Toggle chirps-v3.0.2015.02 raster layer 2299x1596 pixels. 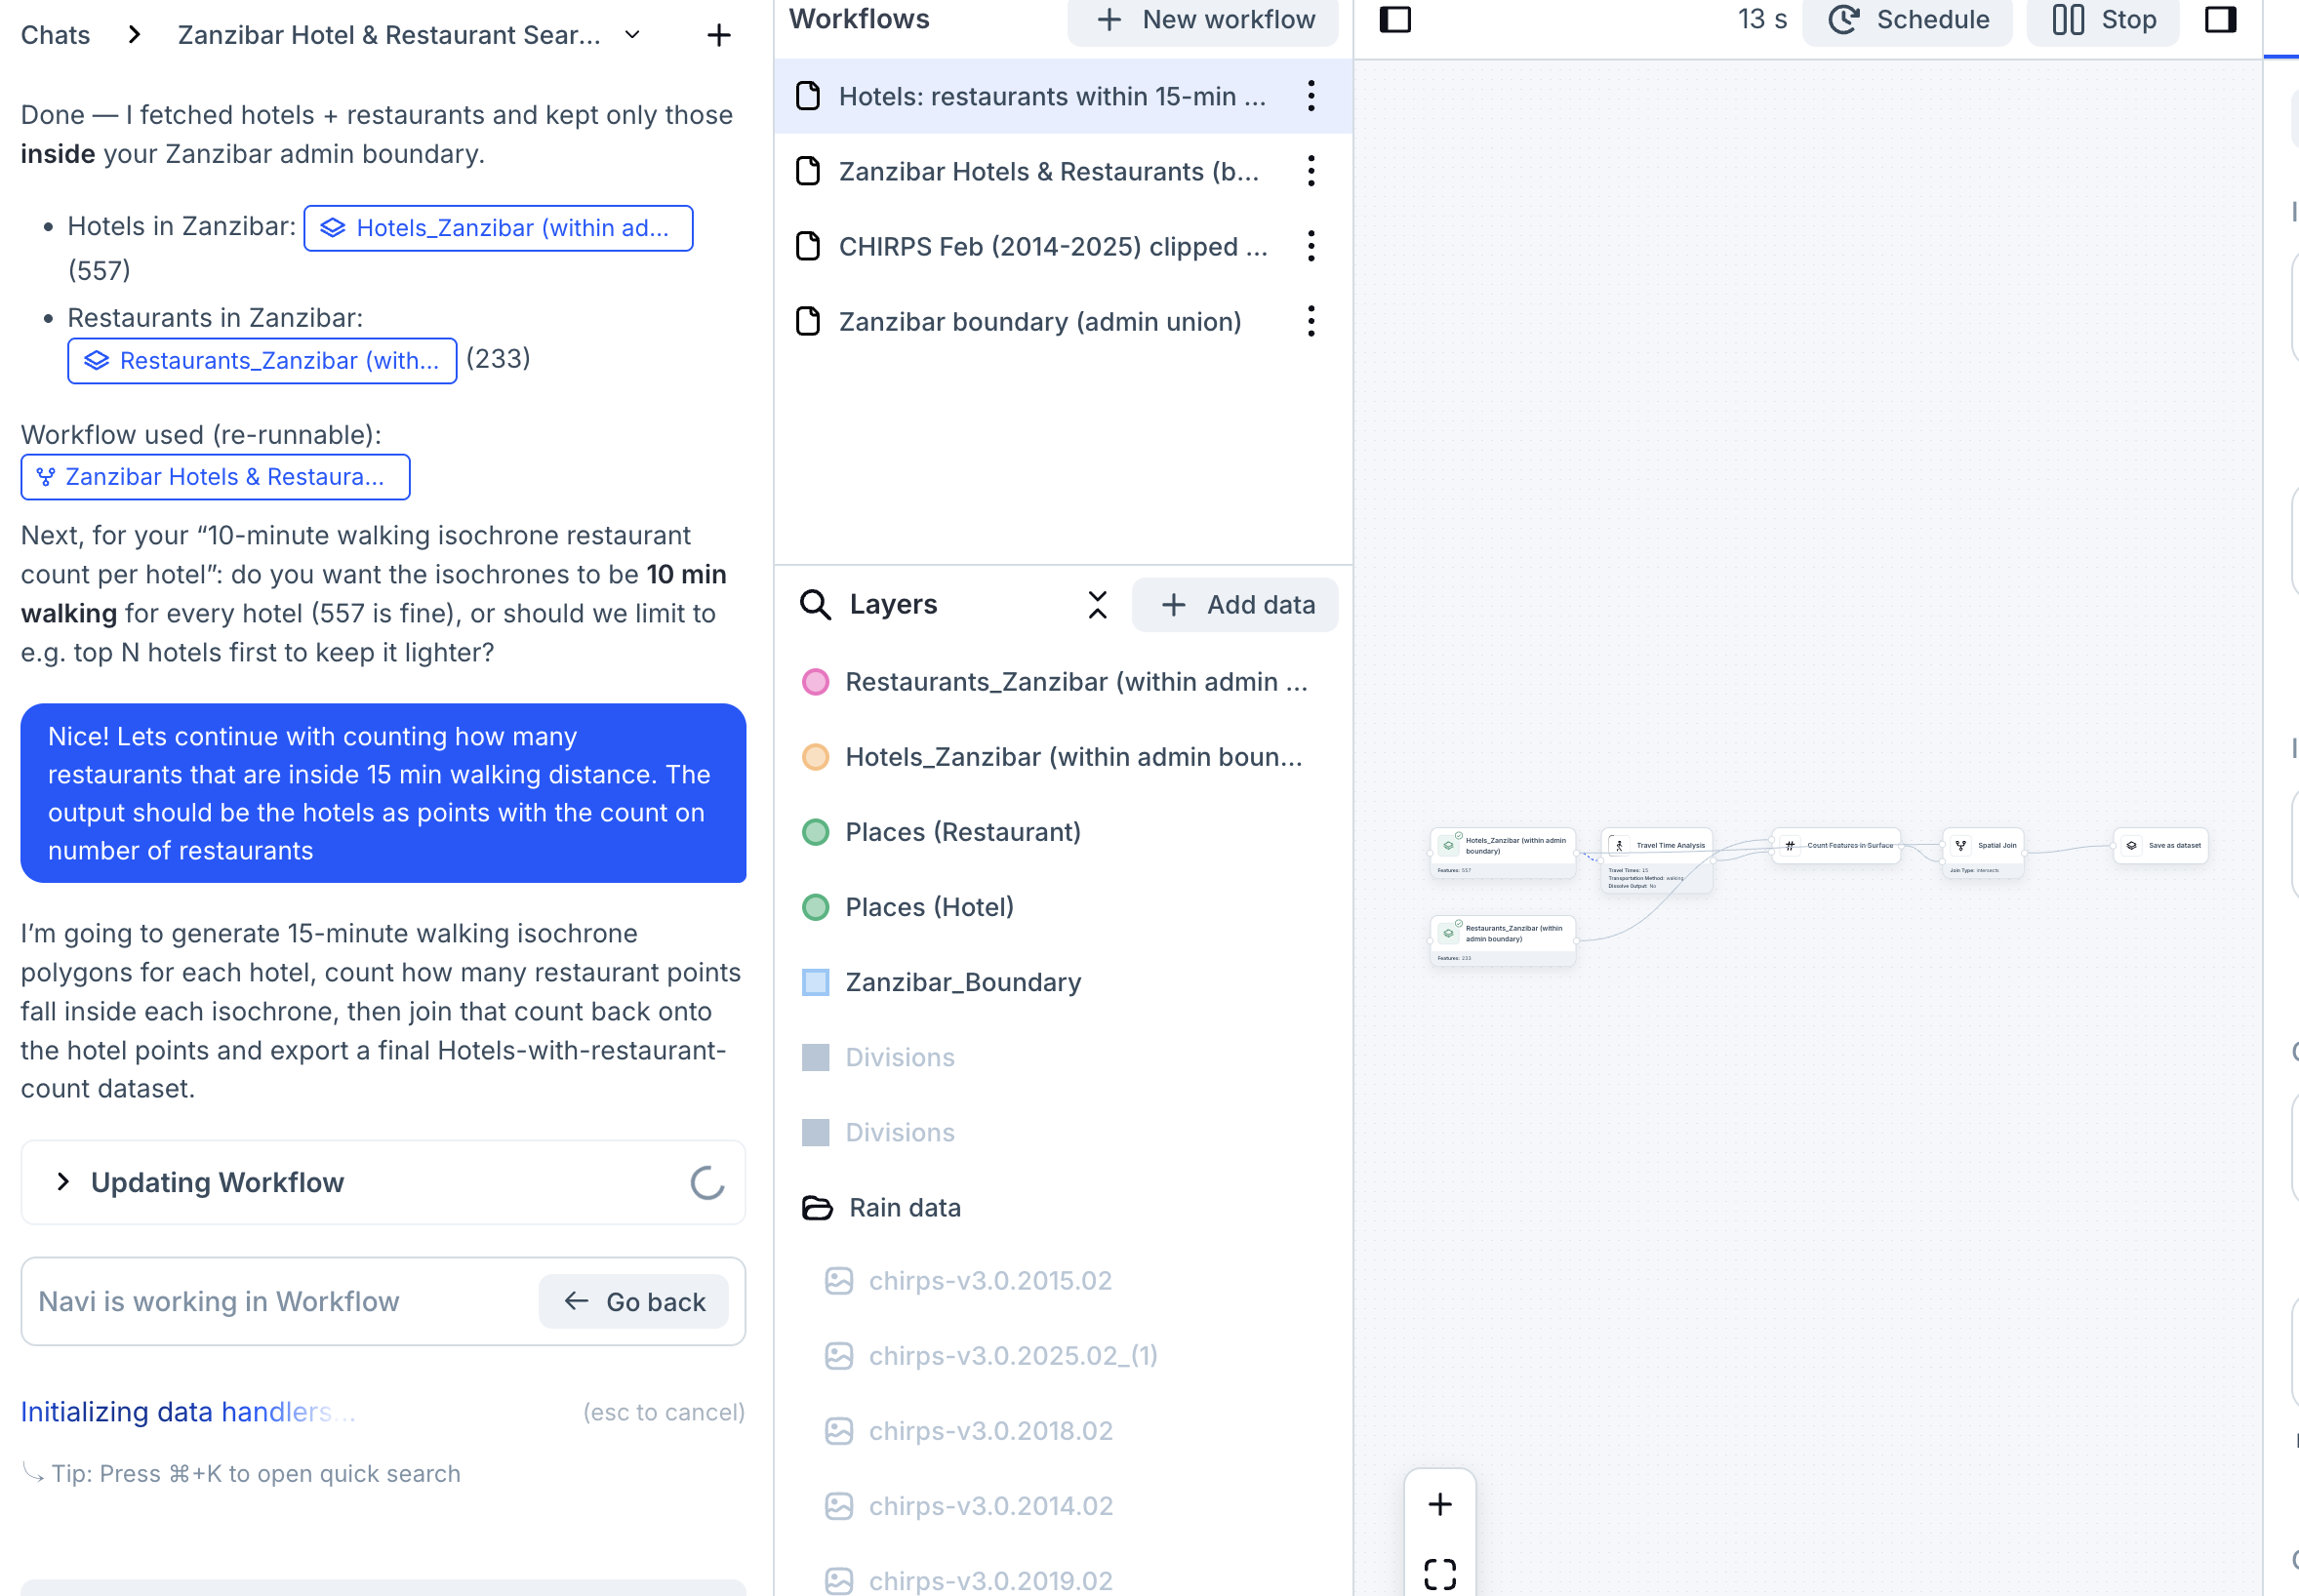pos(838,1280)
